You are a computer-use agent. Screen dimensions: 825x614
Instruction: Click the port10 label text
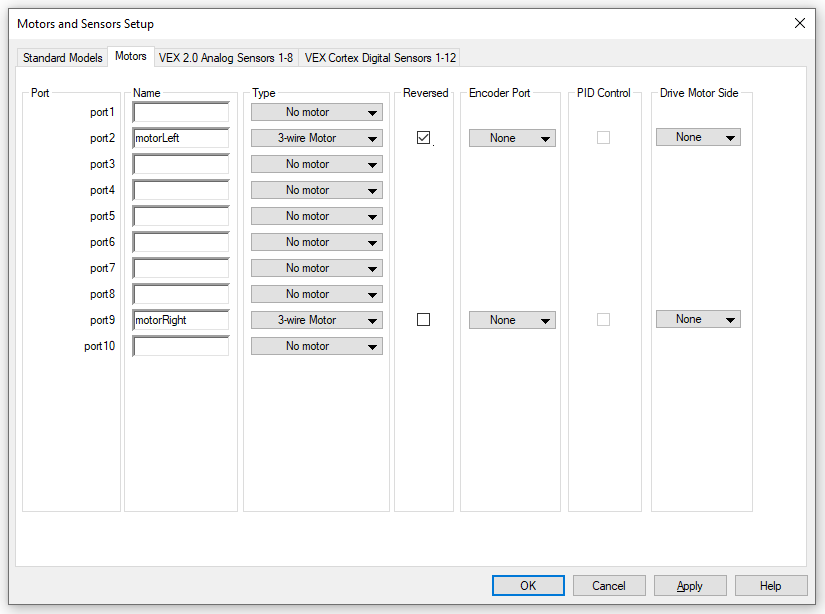[x=99, y=346]
